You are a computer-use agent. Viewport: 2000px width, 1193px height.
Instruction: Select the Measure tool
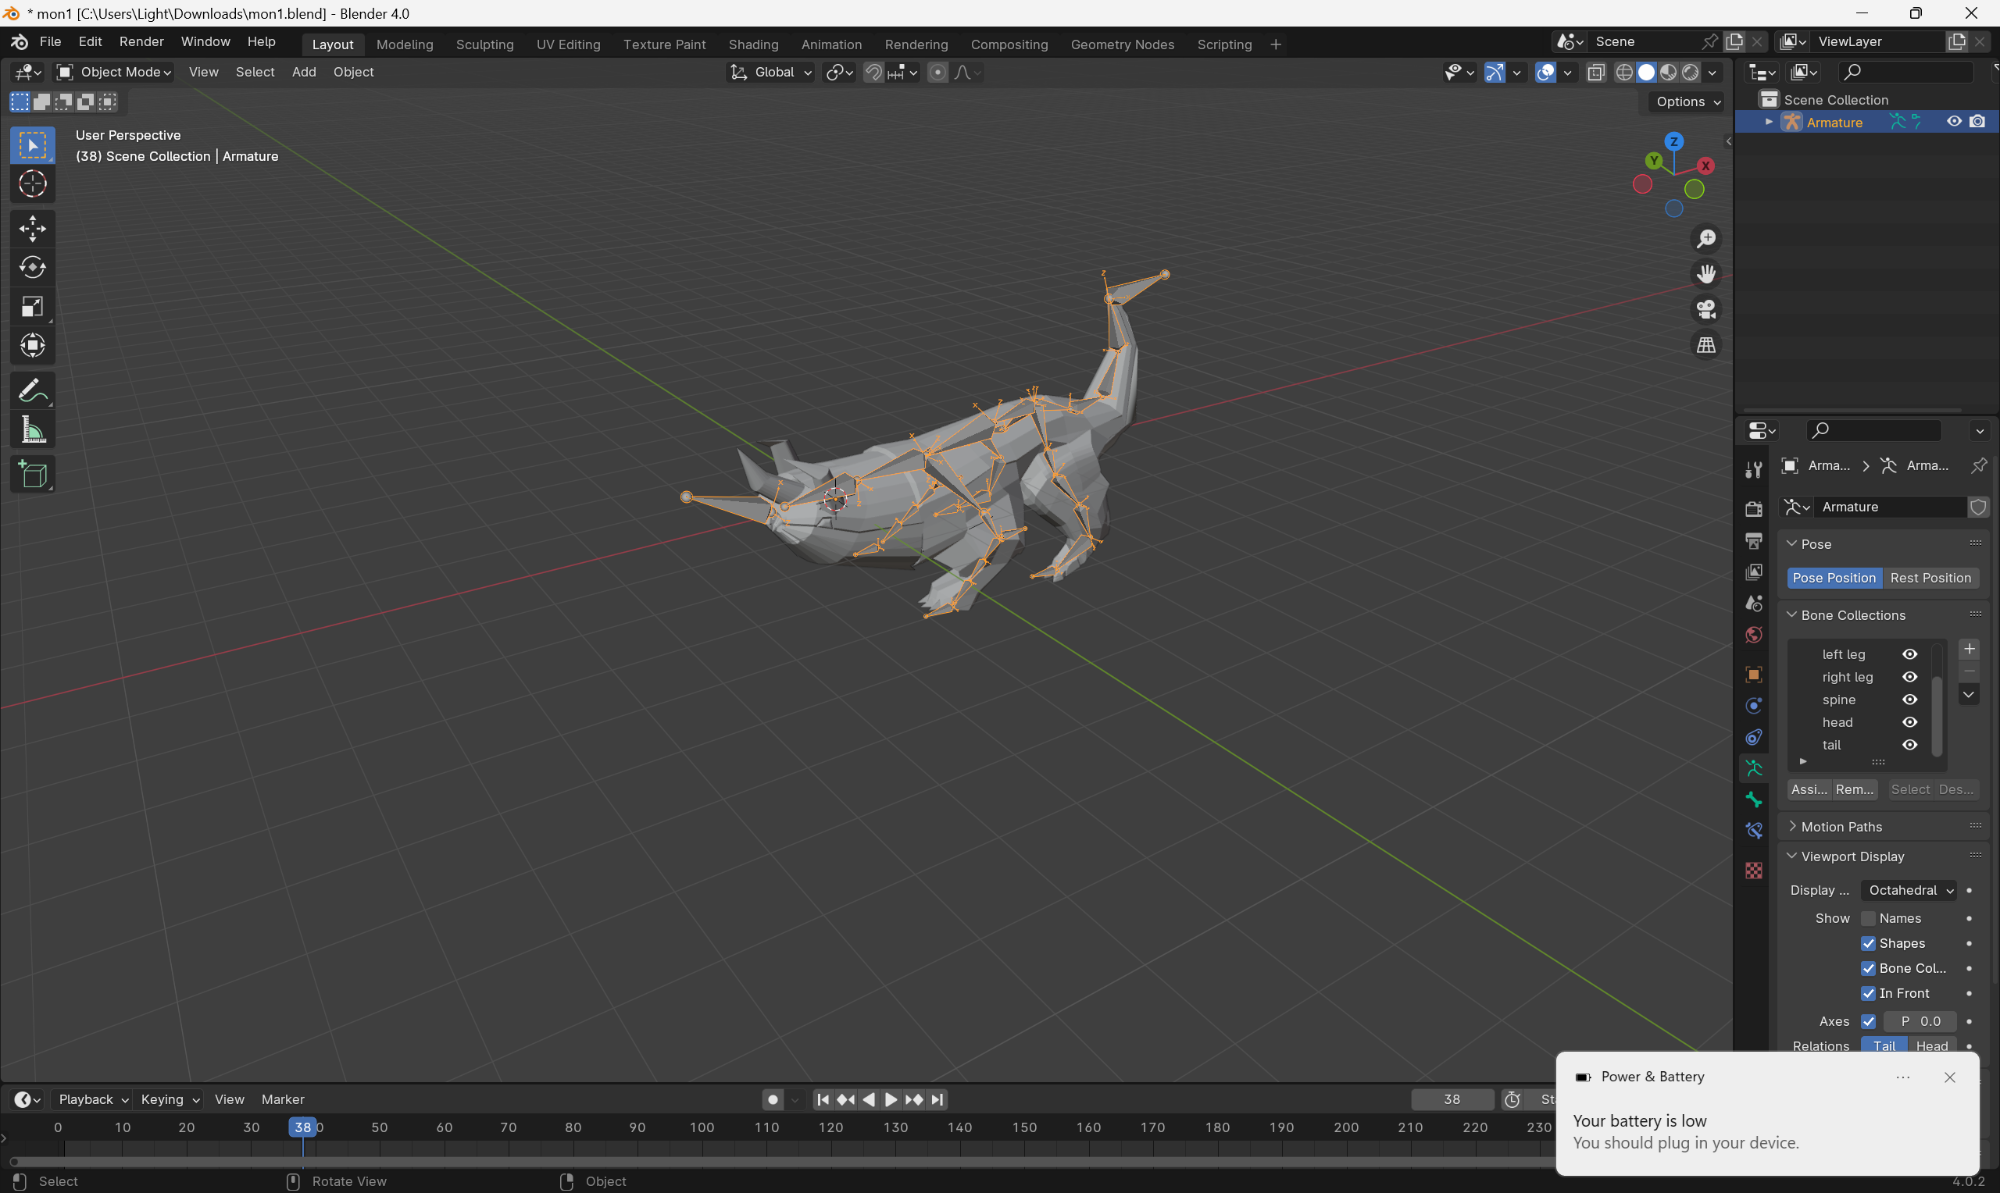32,430
